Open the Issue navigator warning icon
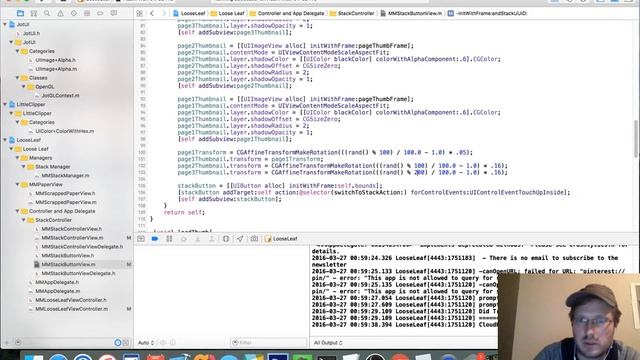Image resolution: width=640 pixels, height=360 pixels. (60, 13)
